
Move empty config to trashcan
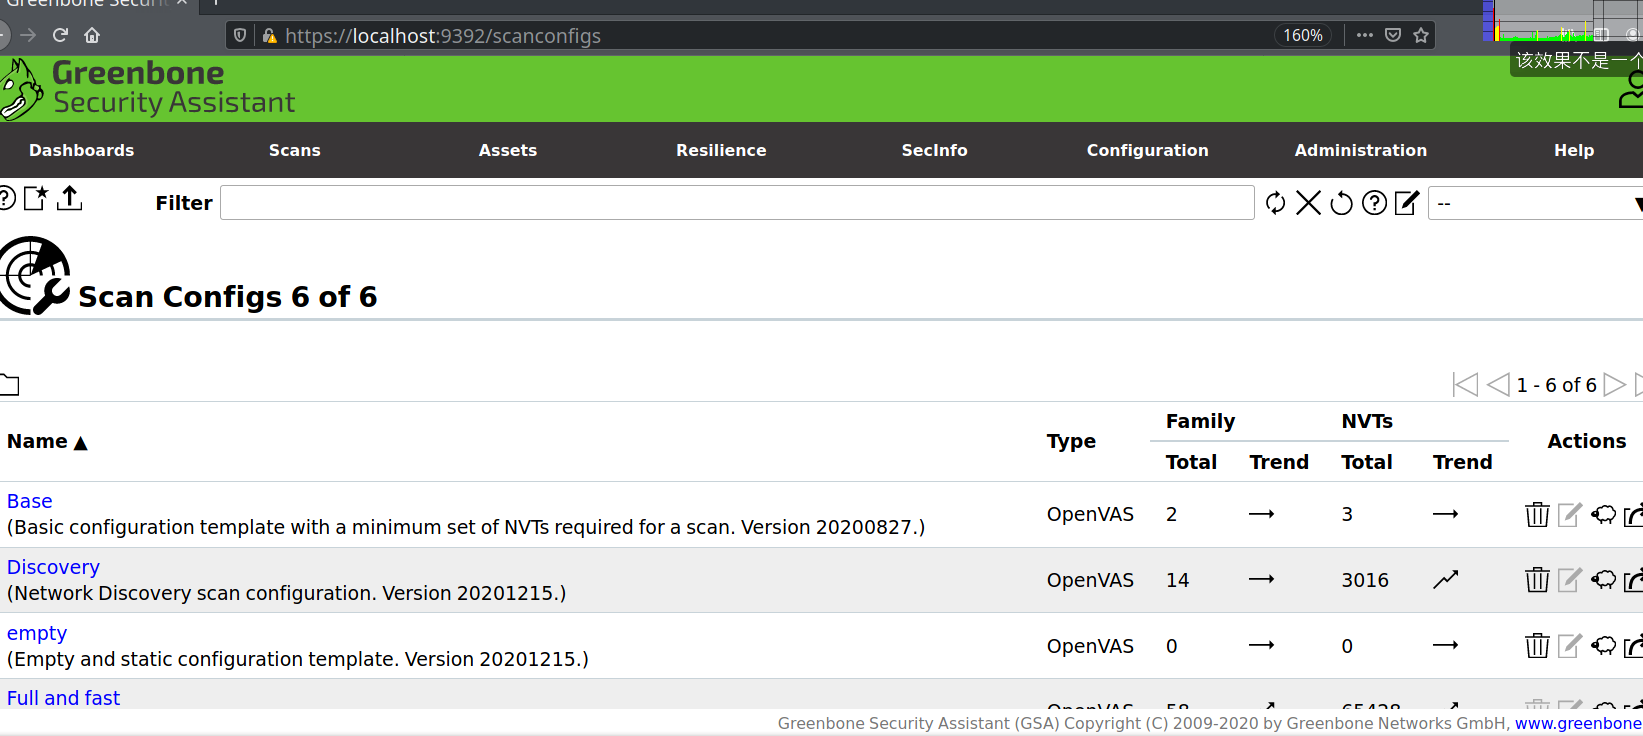pos(1537,646)
